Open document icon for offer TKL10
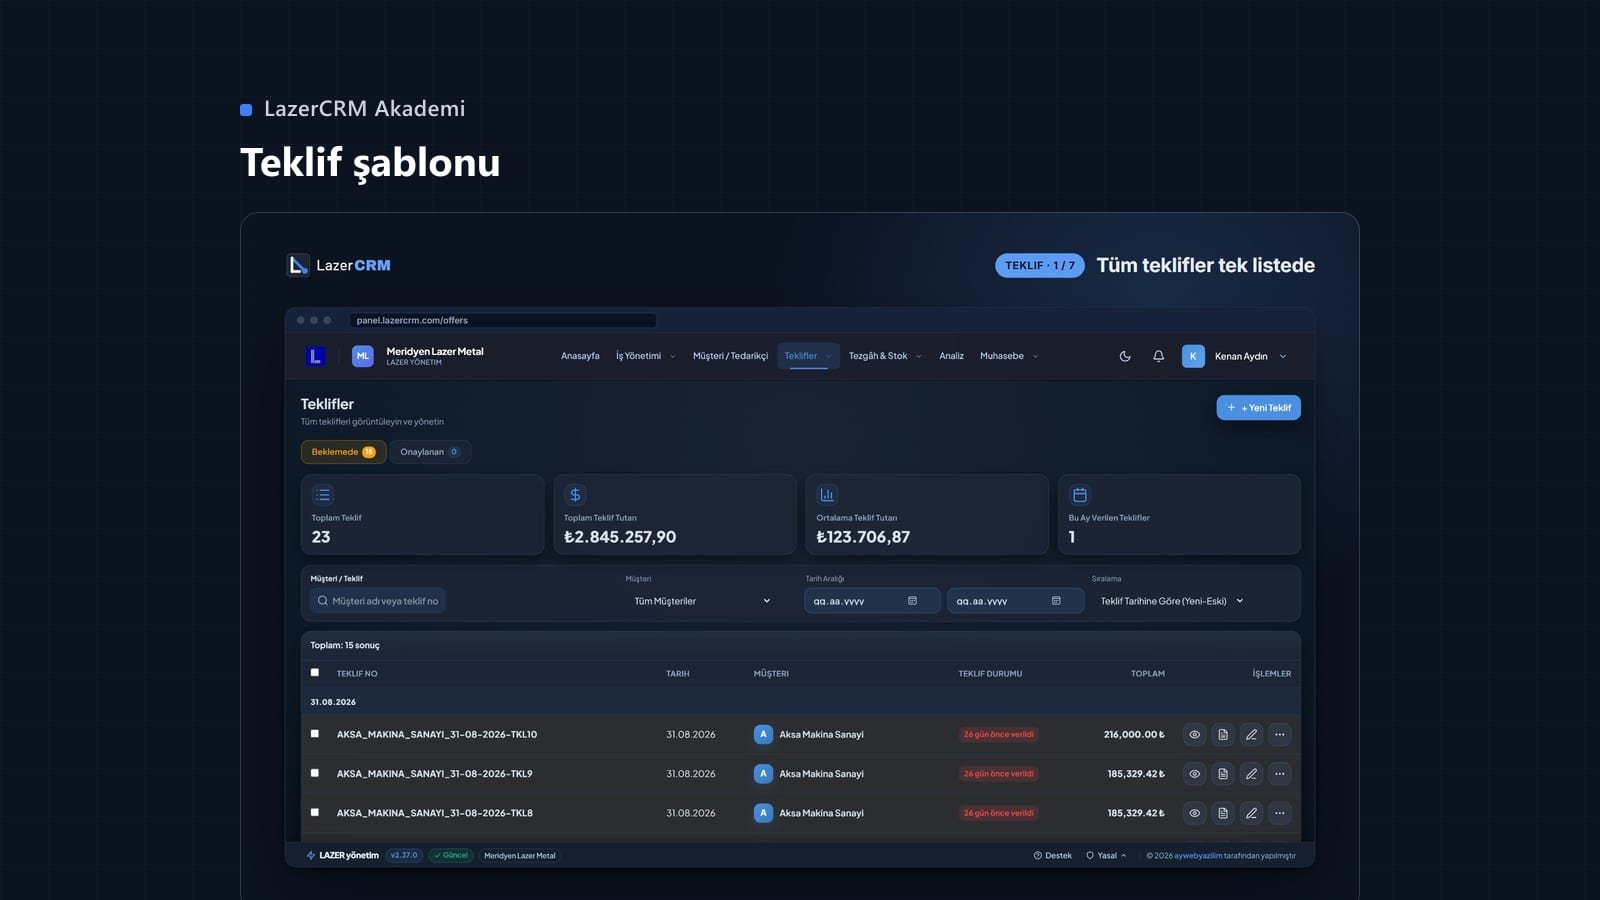The image size is (1600, 900). pos(1223,734)
